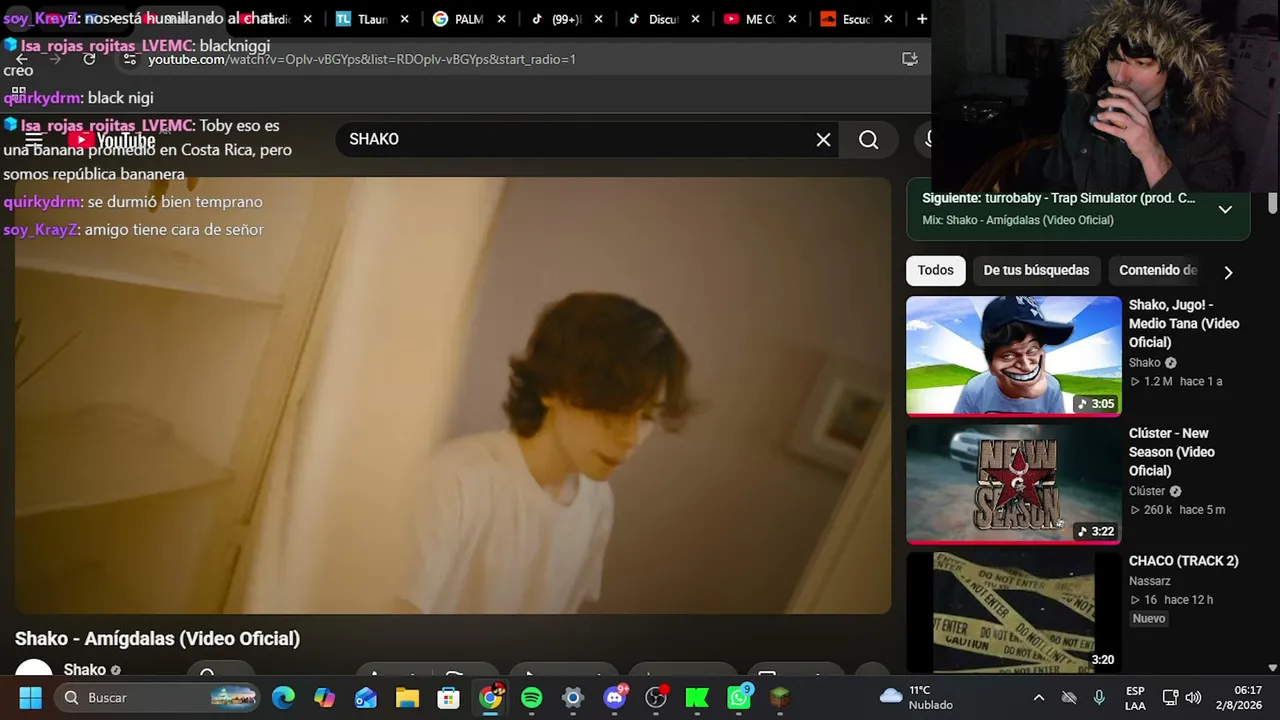Click the browser address bar URL
The height and width of the screenshot is (720, 1280).
click(362, 59)
